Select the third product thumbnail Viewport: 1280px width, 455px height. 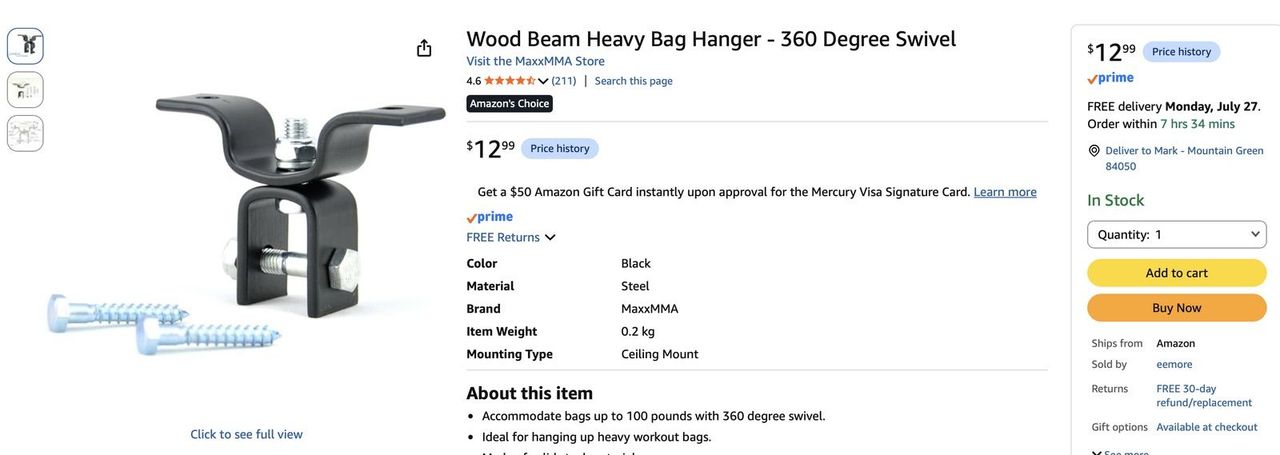click(25, 133)
